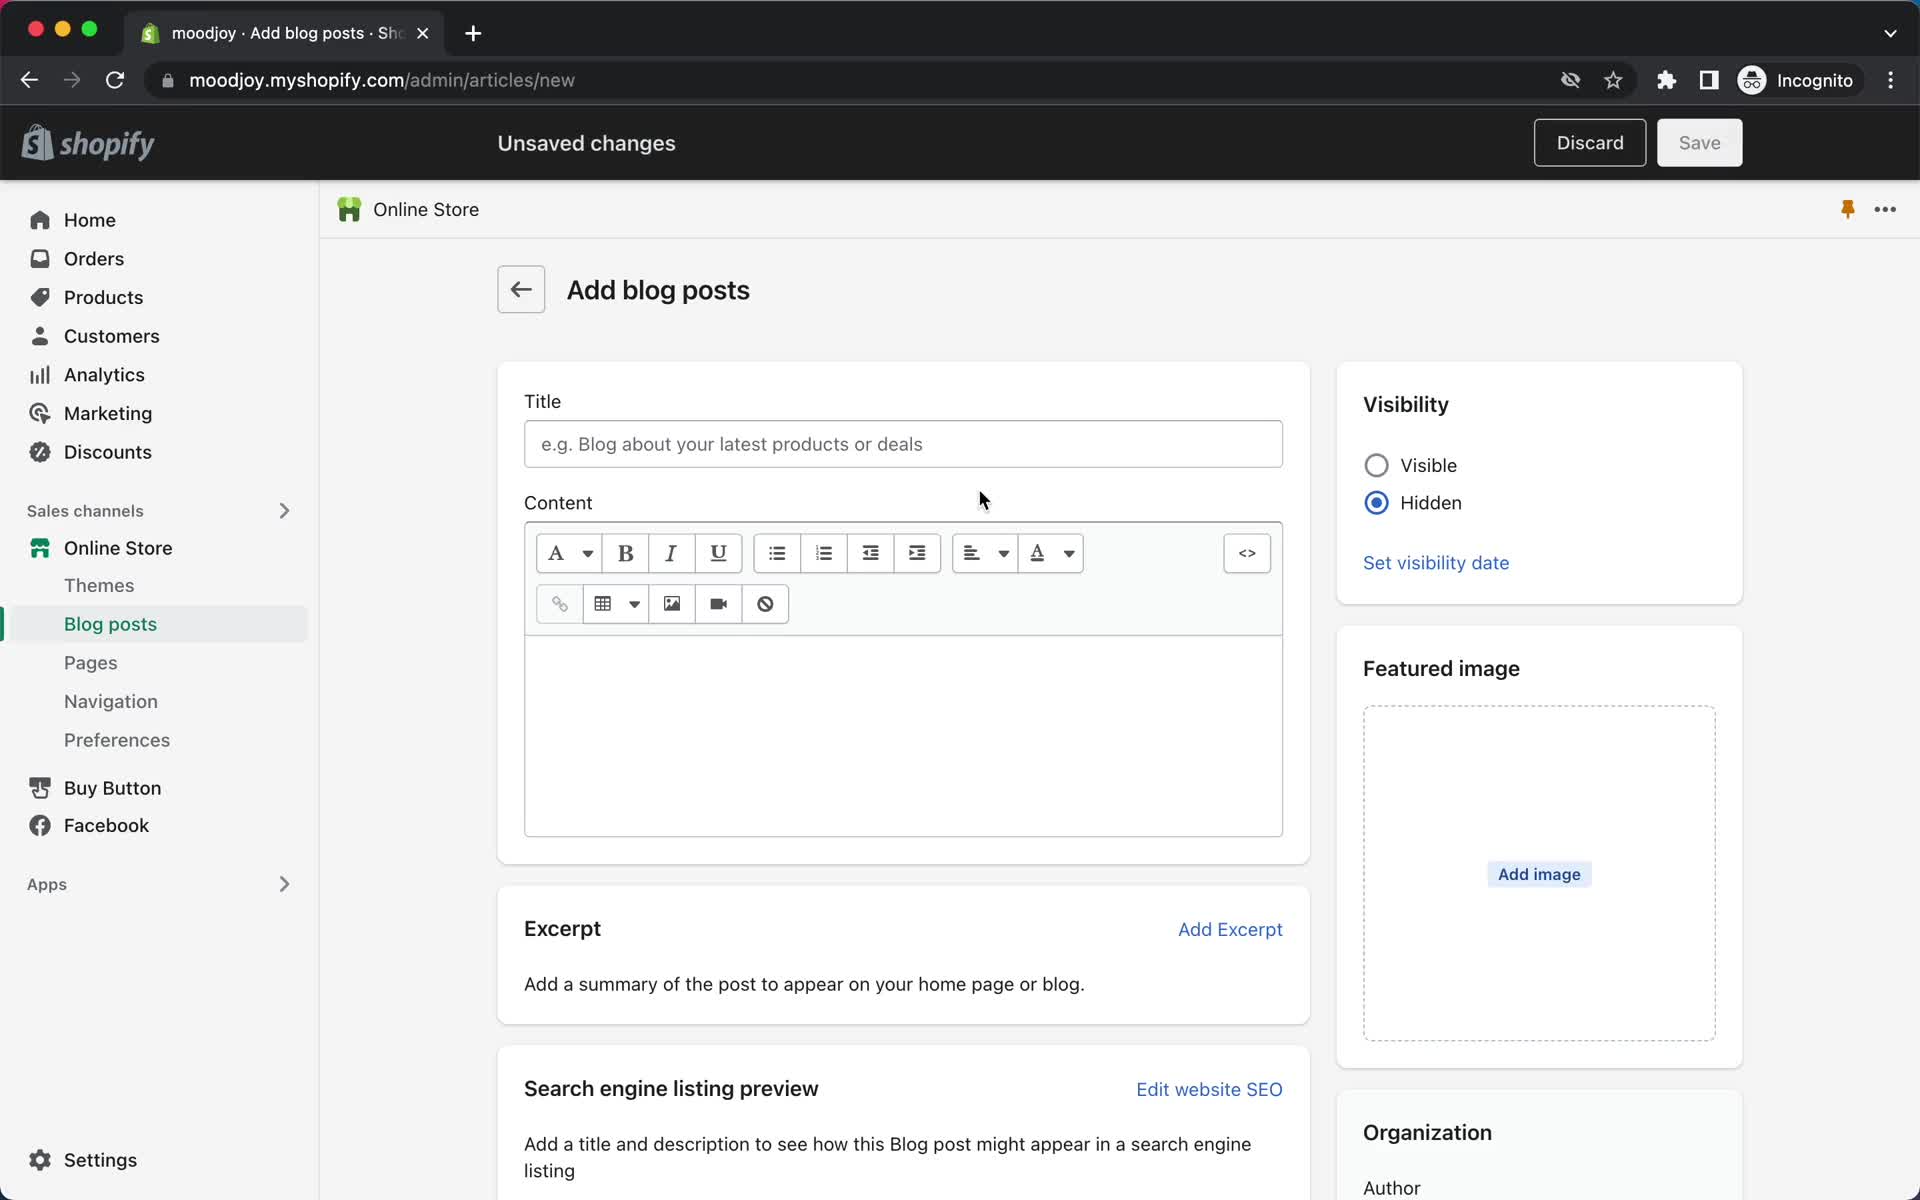Discard the unsaved changes
1920x1200 pixels.
point(1590,143)
